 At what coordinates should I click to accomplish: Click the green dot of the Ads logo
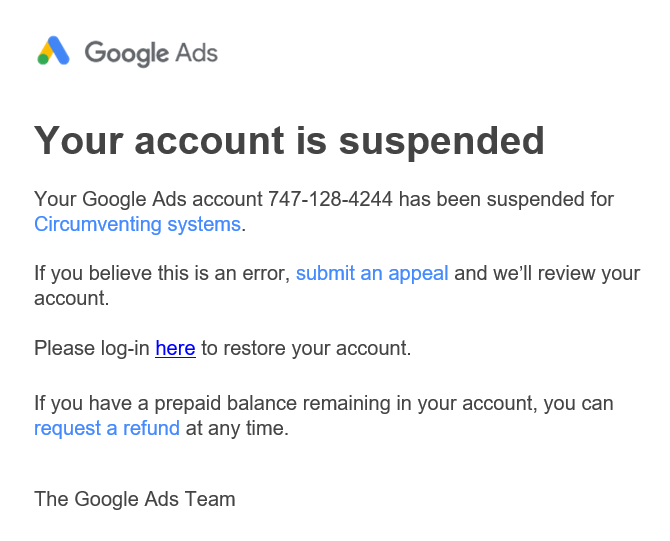point(43,59)
